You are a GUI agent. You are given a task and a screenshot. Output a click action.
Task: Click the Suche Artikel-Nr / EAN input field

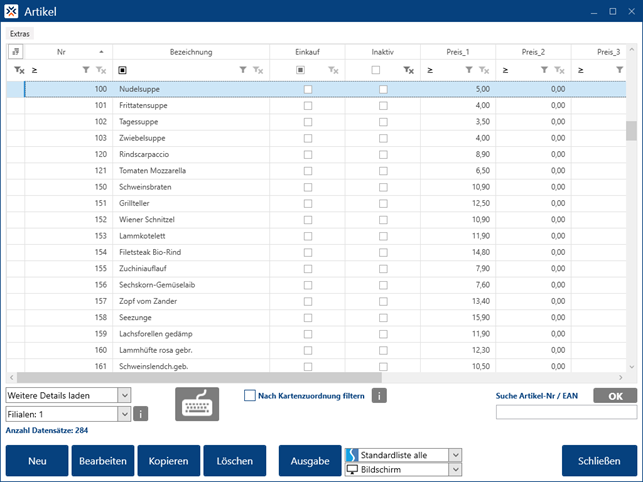tap(566, 412)
